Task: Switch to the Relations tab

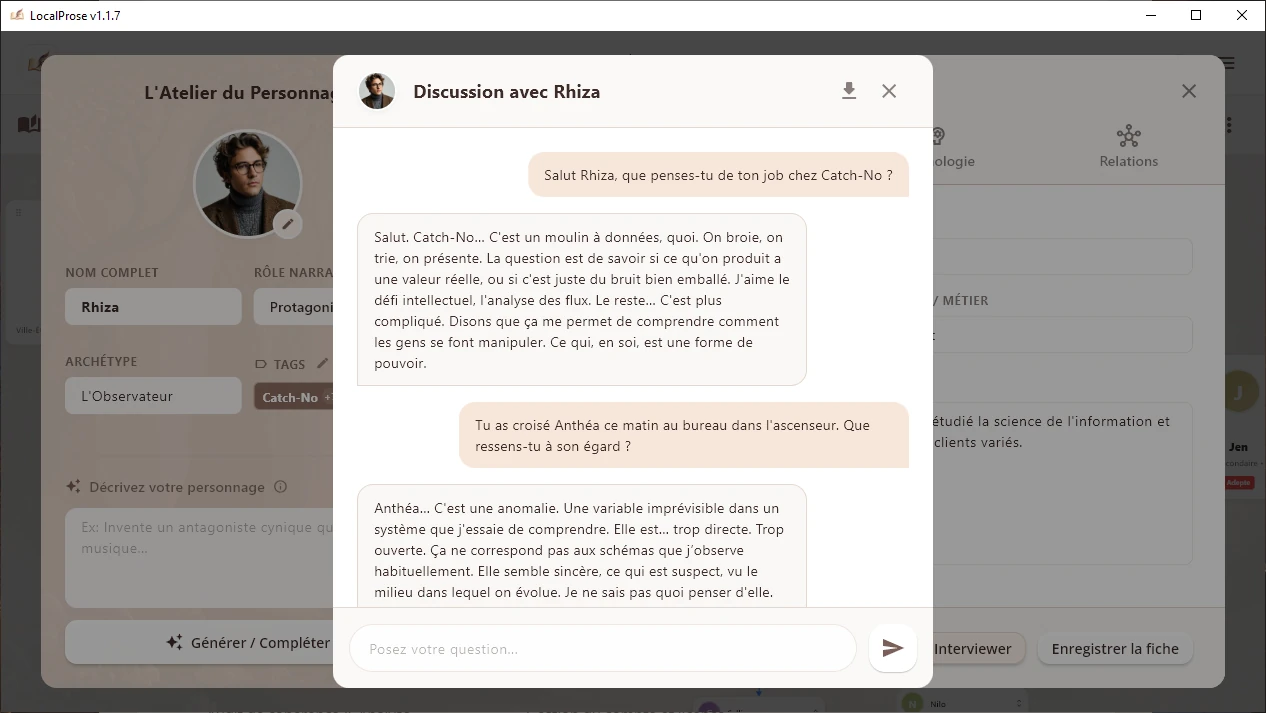Action: (x=1128, y=145)
